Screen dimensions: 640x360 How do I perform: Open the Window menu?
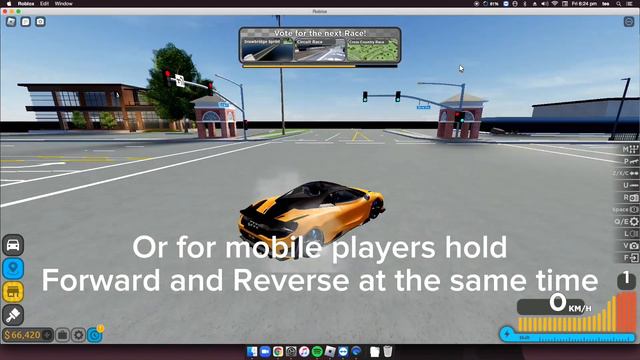tap(63, 4)
